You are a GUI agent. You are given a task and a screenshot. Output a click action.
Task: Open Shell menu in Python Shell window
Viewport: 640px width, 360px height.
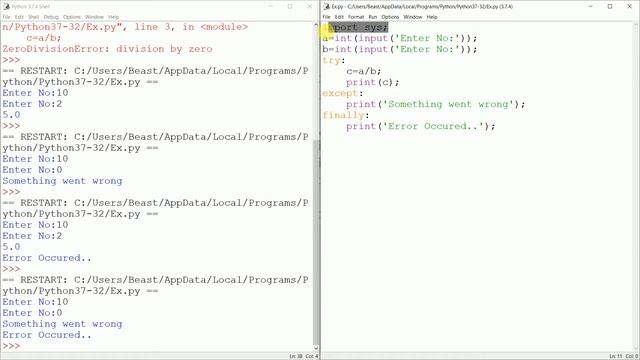(x=33, y=17)
